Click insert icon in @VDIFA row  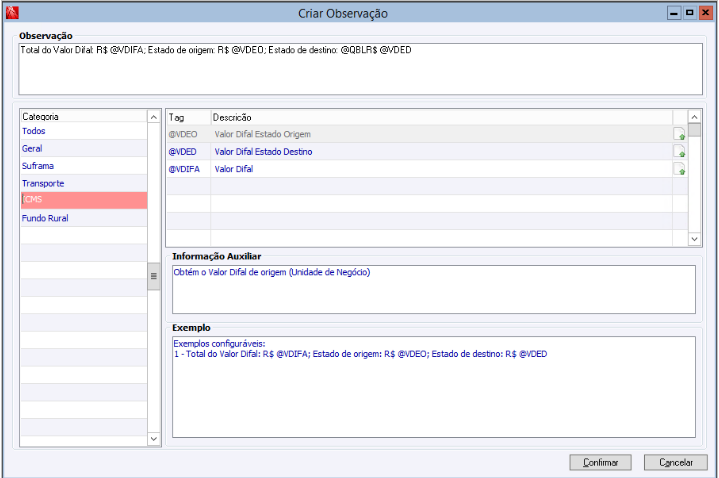pyautogui.click(x=679, y=169)
